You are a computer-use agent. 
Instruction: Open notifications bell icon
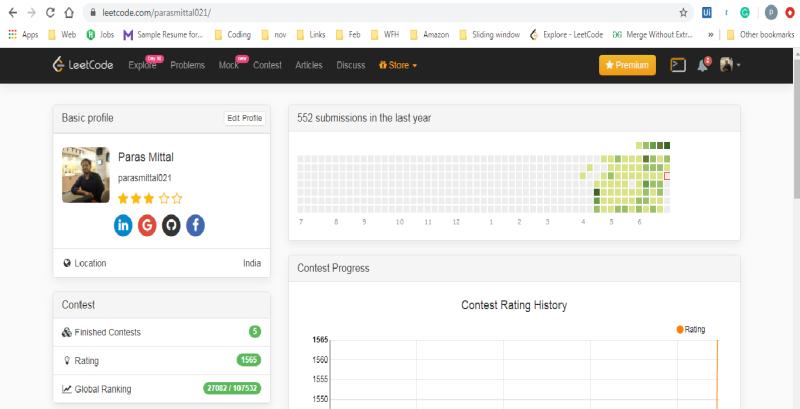(703, 65)
